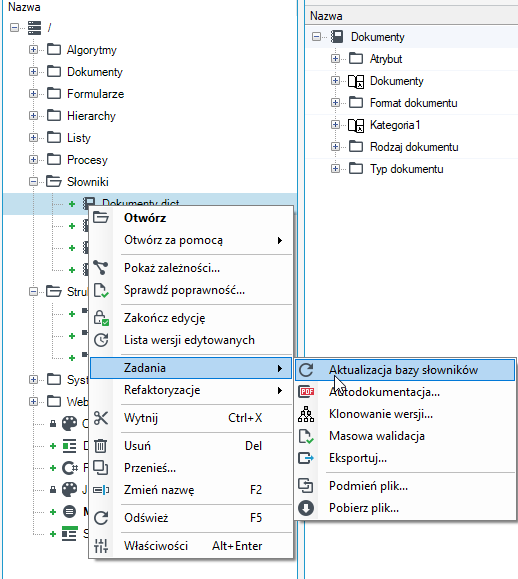
Task: Expand Format dokumentu node
Action: click(x=335, y=102)
